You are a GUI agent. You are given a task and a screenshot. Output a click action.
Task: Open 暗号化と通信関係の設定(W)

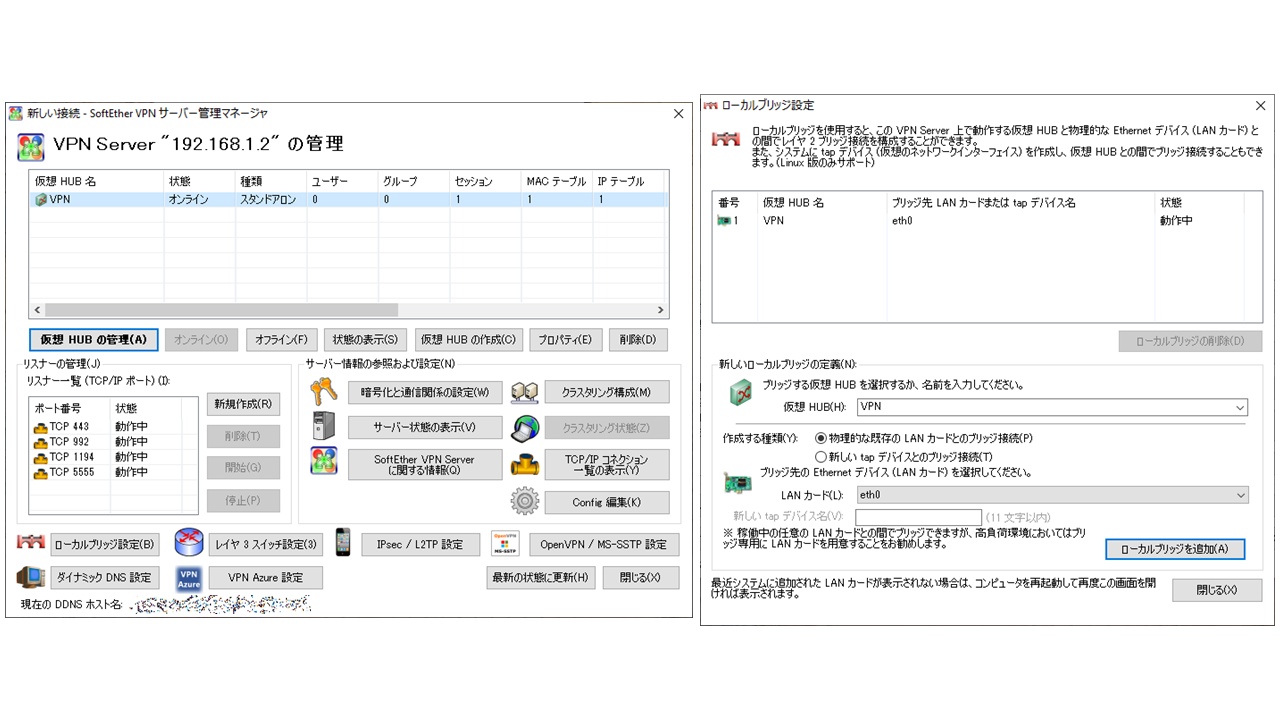425,392
